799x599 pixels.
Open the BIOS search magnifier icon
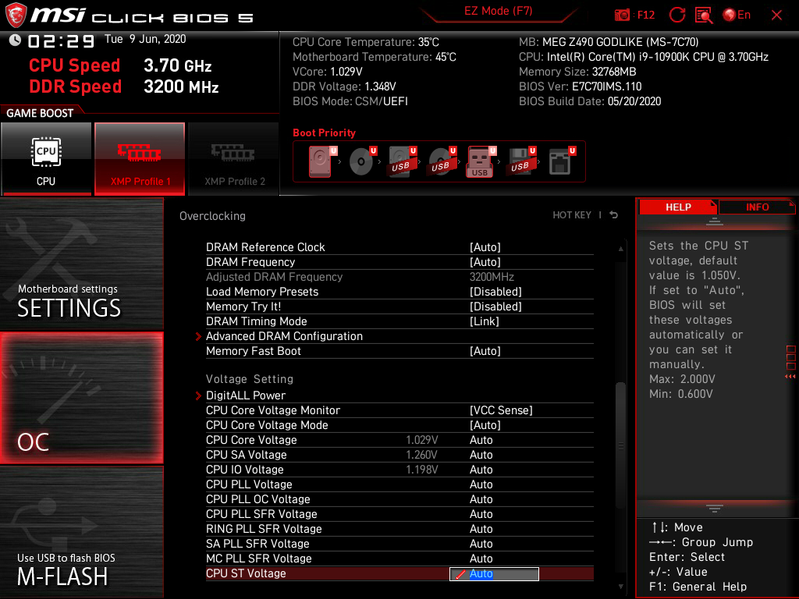click(704, 15)
